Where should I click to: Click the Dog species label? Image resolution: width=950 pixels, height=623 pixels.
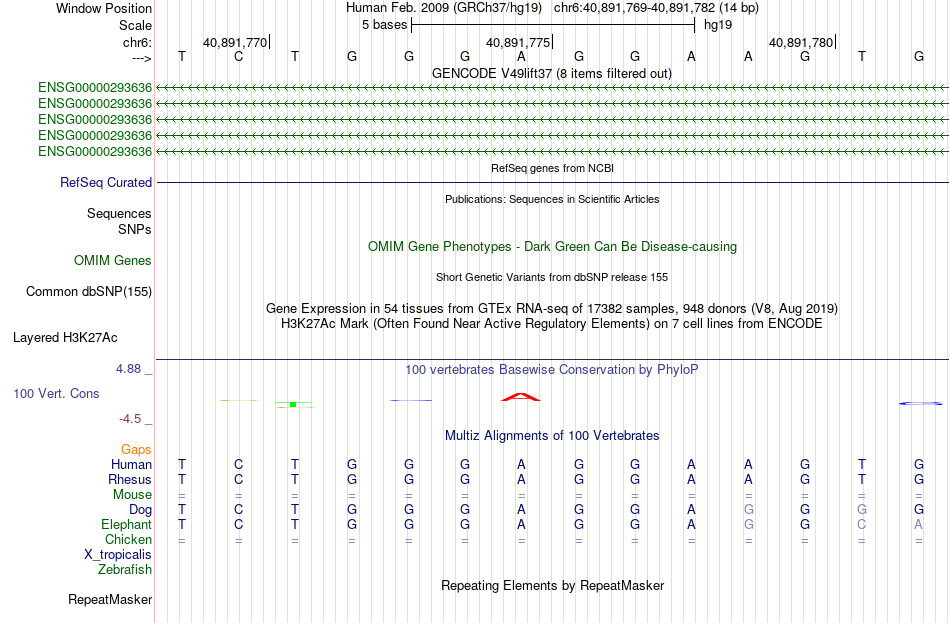(140, 510)
